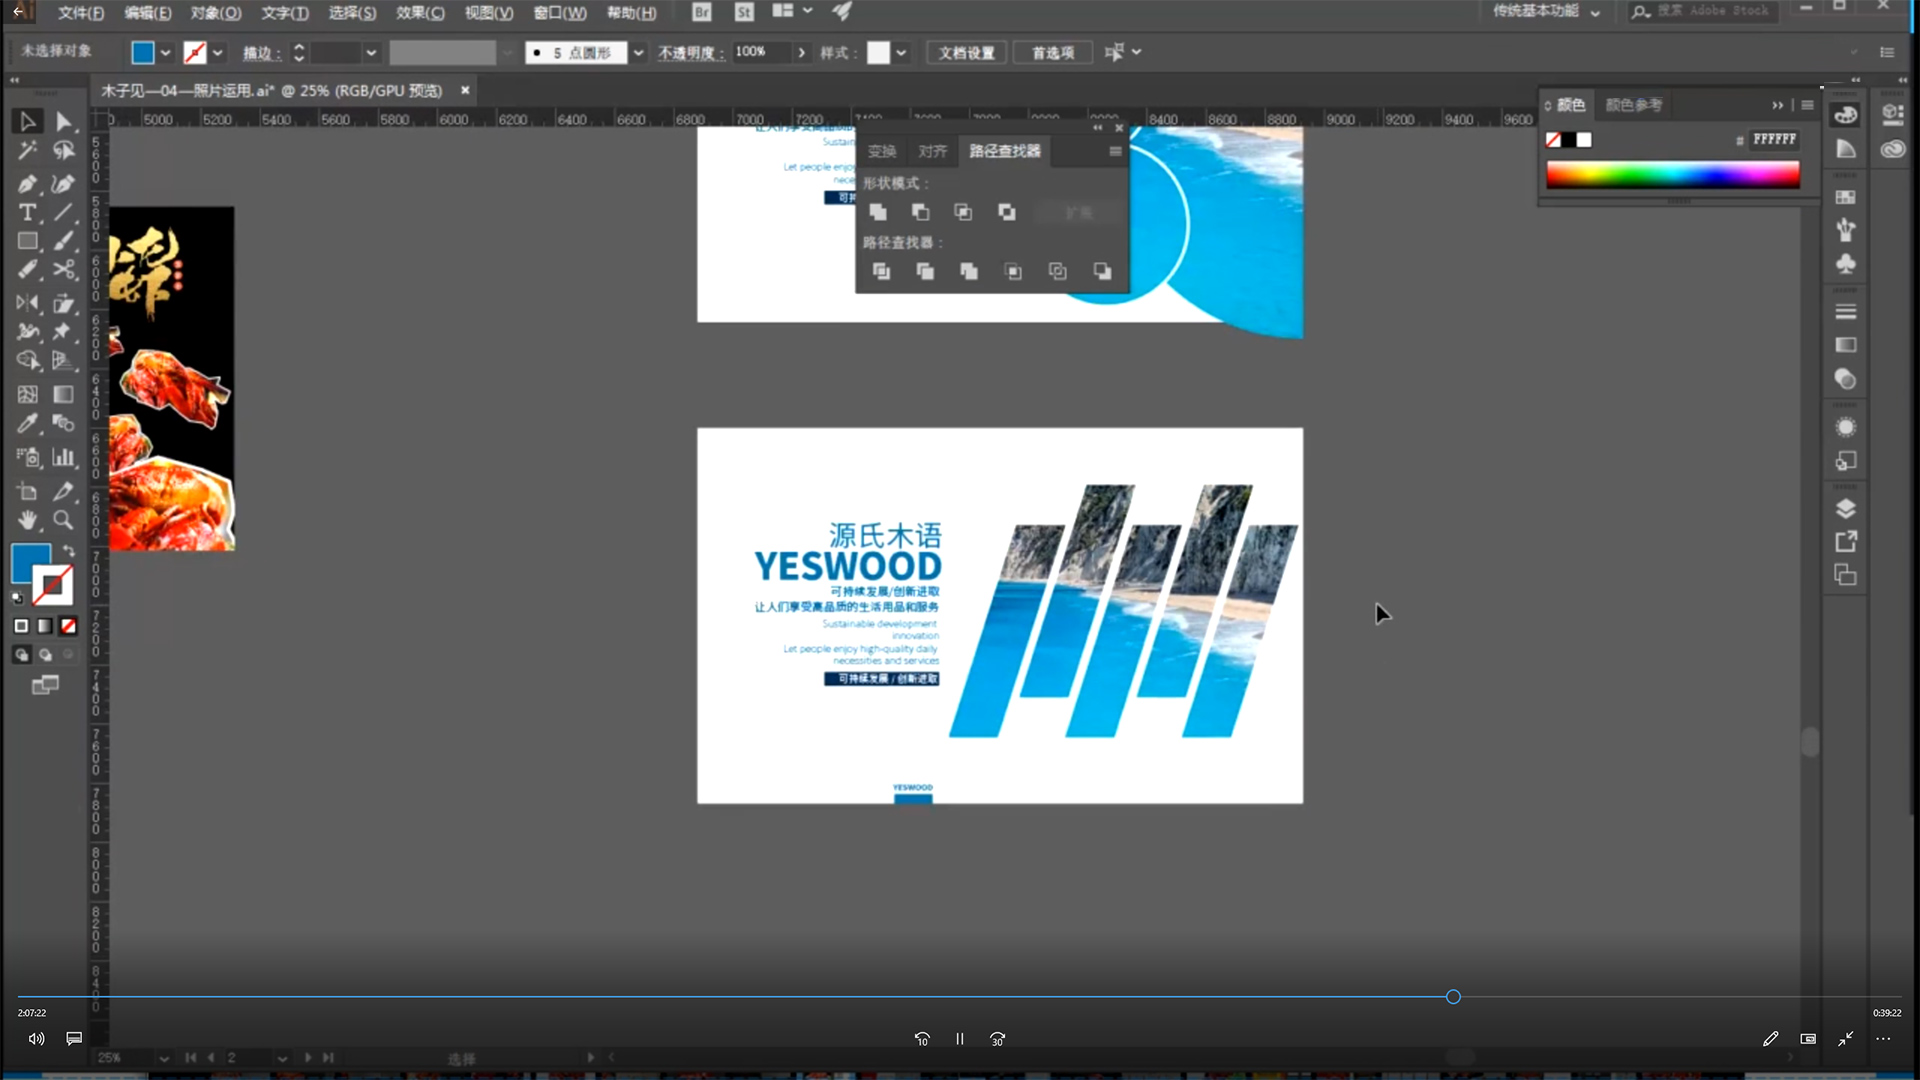Select the Zoom magnifier tool

pos(63,520)
